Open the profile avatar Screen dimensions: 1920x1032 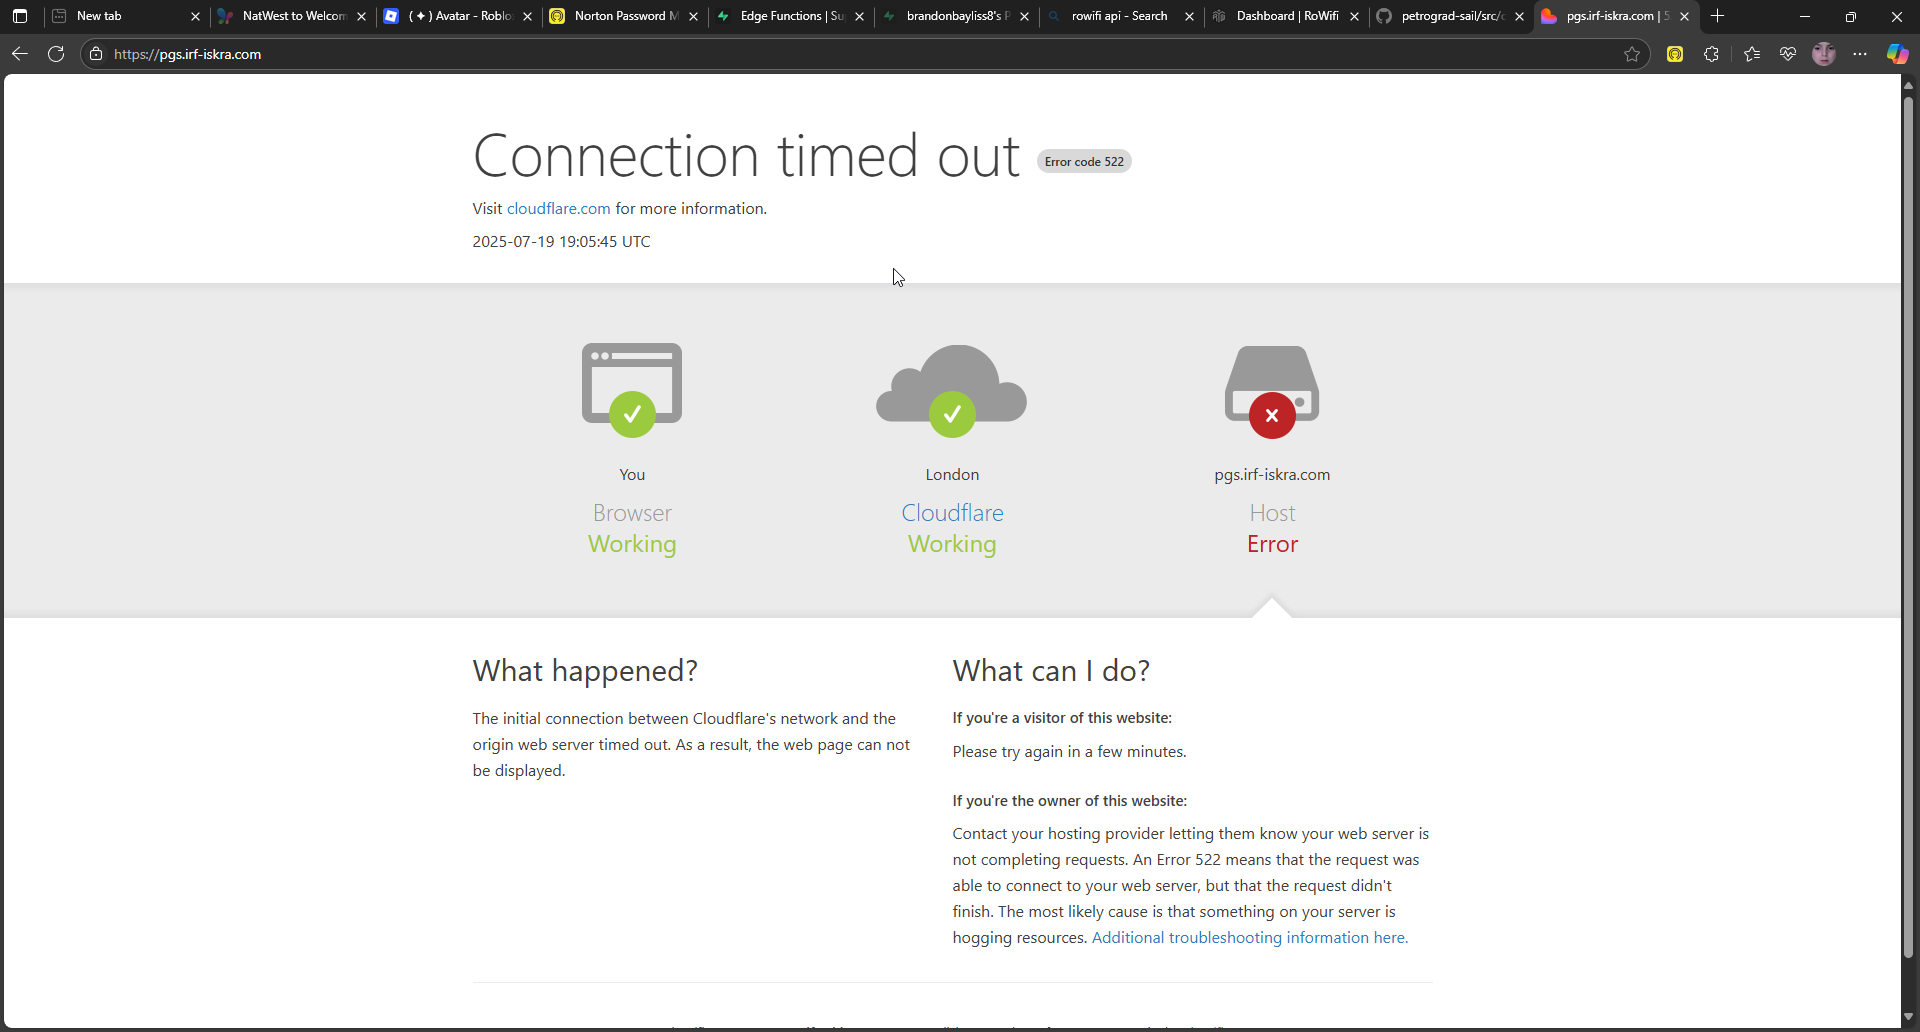pos(1824,54)
